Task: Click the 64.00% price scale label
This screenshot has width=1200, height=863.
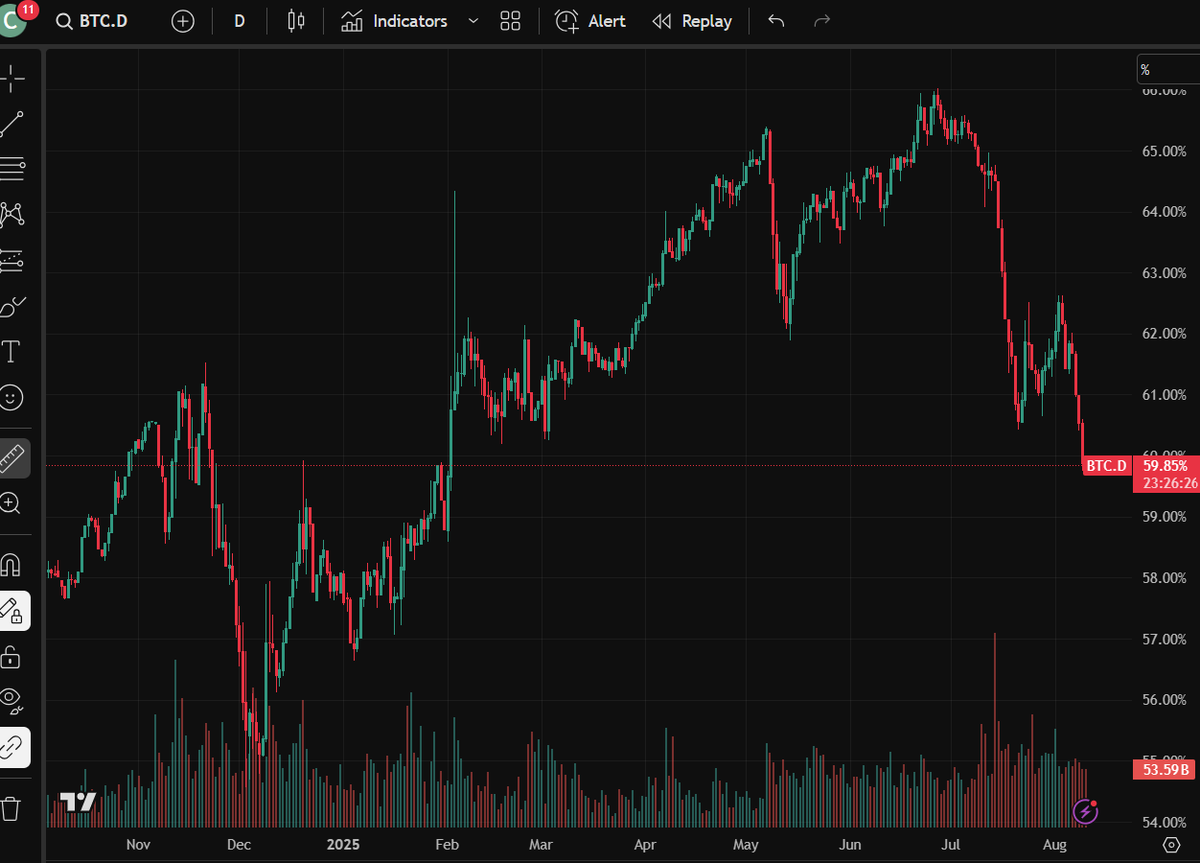Action: point(1162,212)
